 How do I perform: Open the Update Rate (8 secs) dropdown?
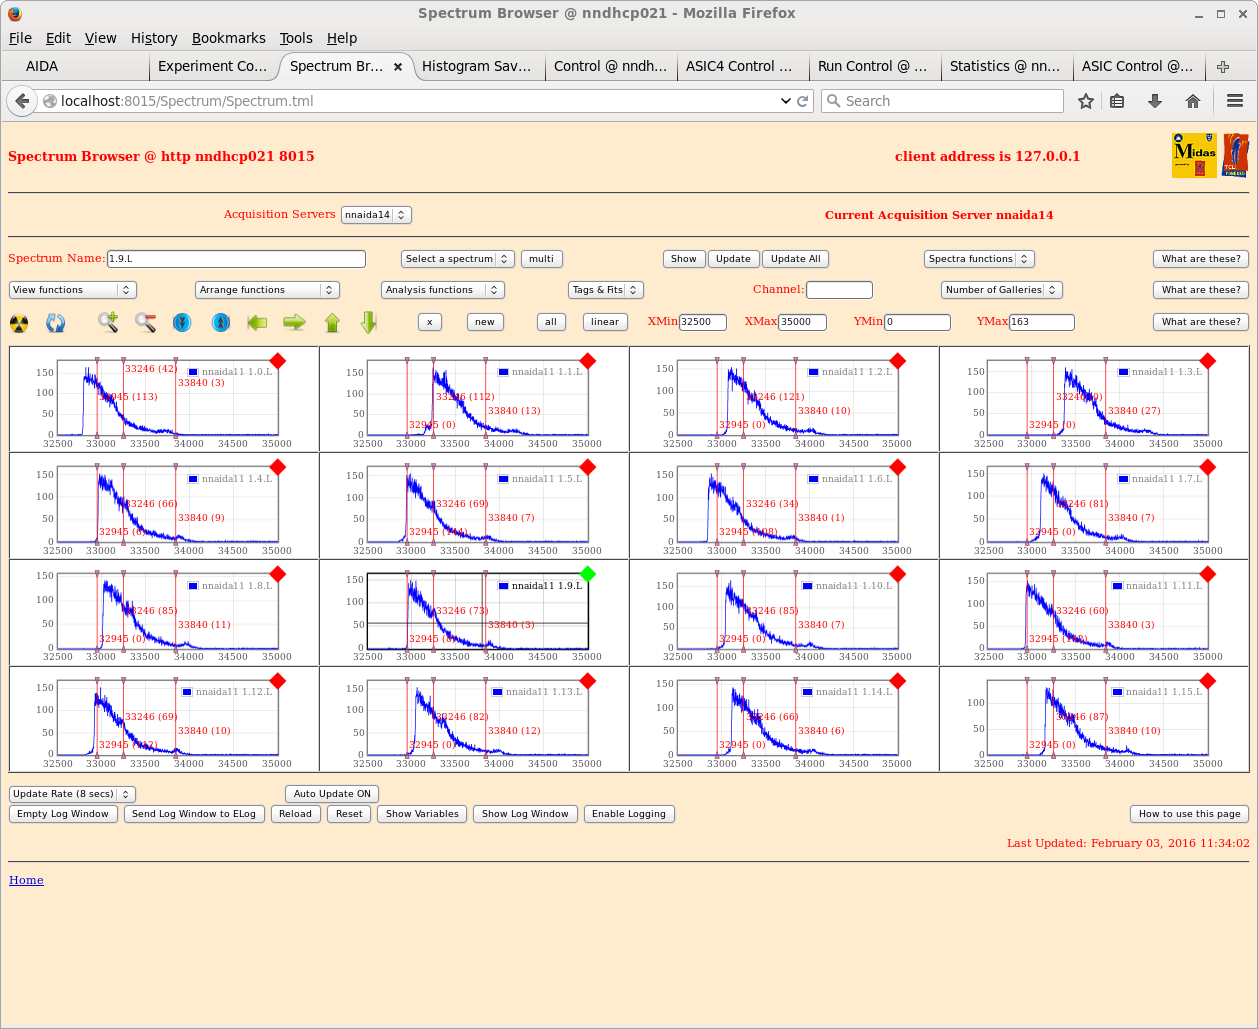pyautogui.click(x=72, y=794)
